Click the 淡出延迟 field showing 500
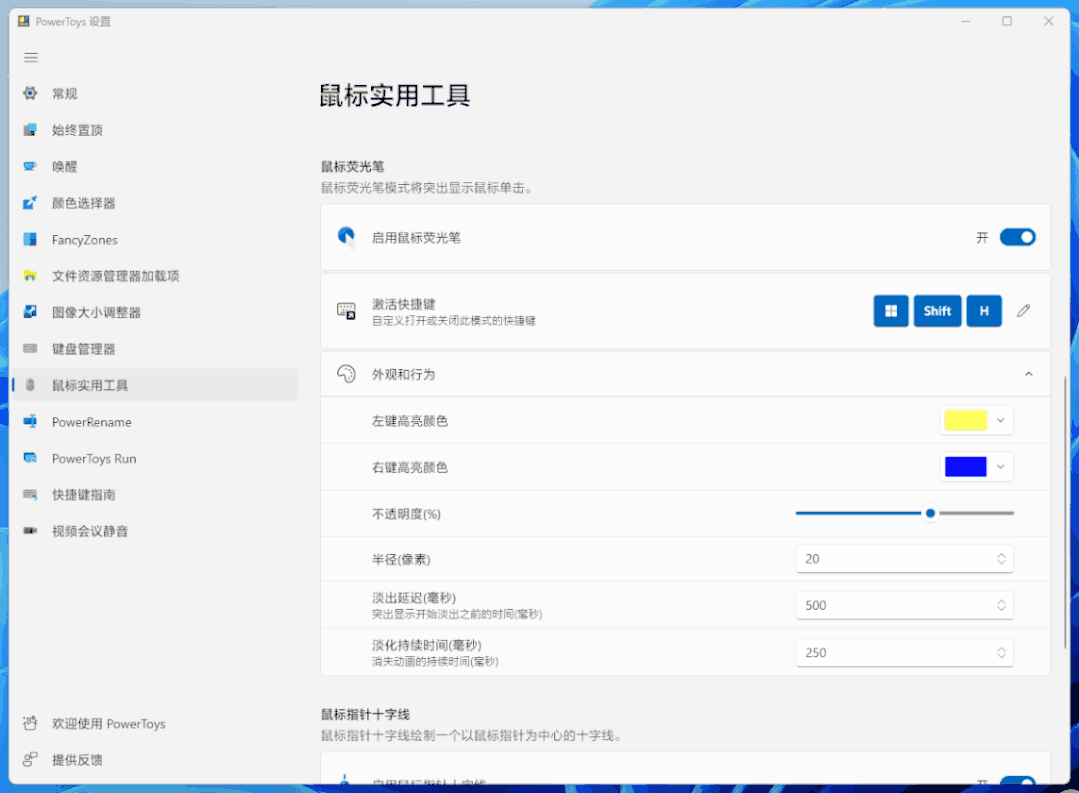The height and width of the screenshot is (793, 1079). [x=904, y=606]
